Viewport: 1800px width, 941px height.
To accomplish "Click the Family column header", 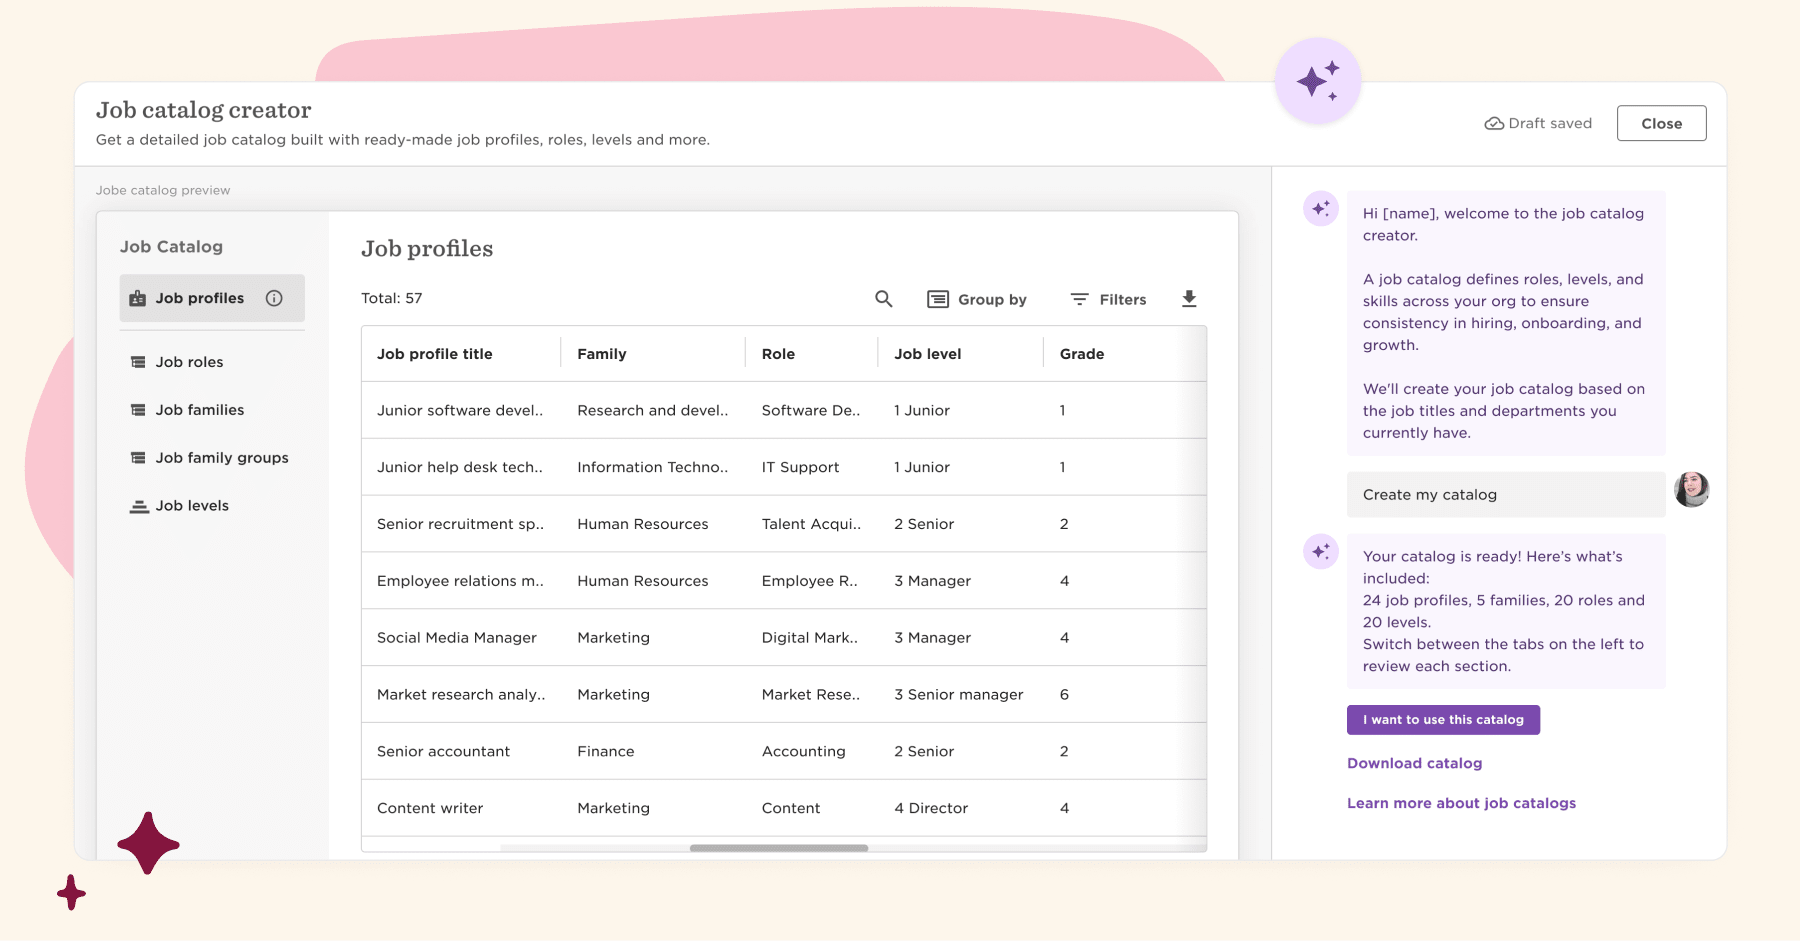I will pyautogui.click(x=602, y=354).
